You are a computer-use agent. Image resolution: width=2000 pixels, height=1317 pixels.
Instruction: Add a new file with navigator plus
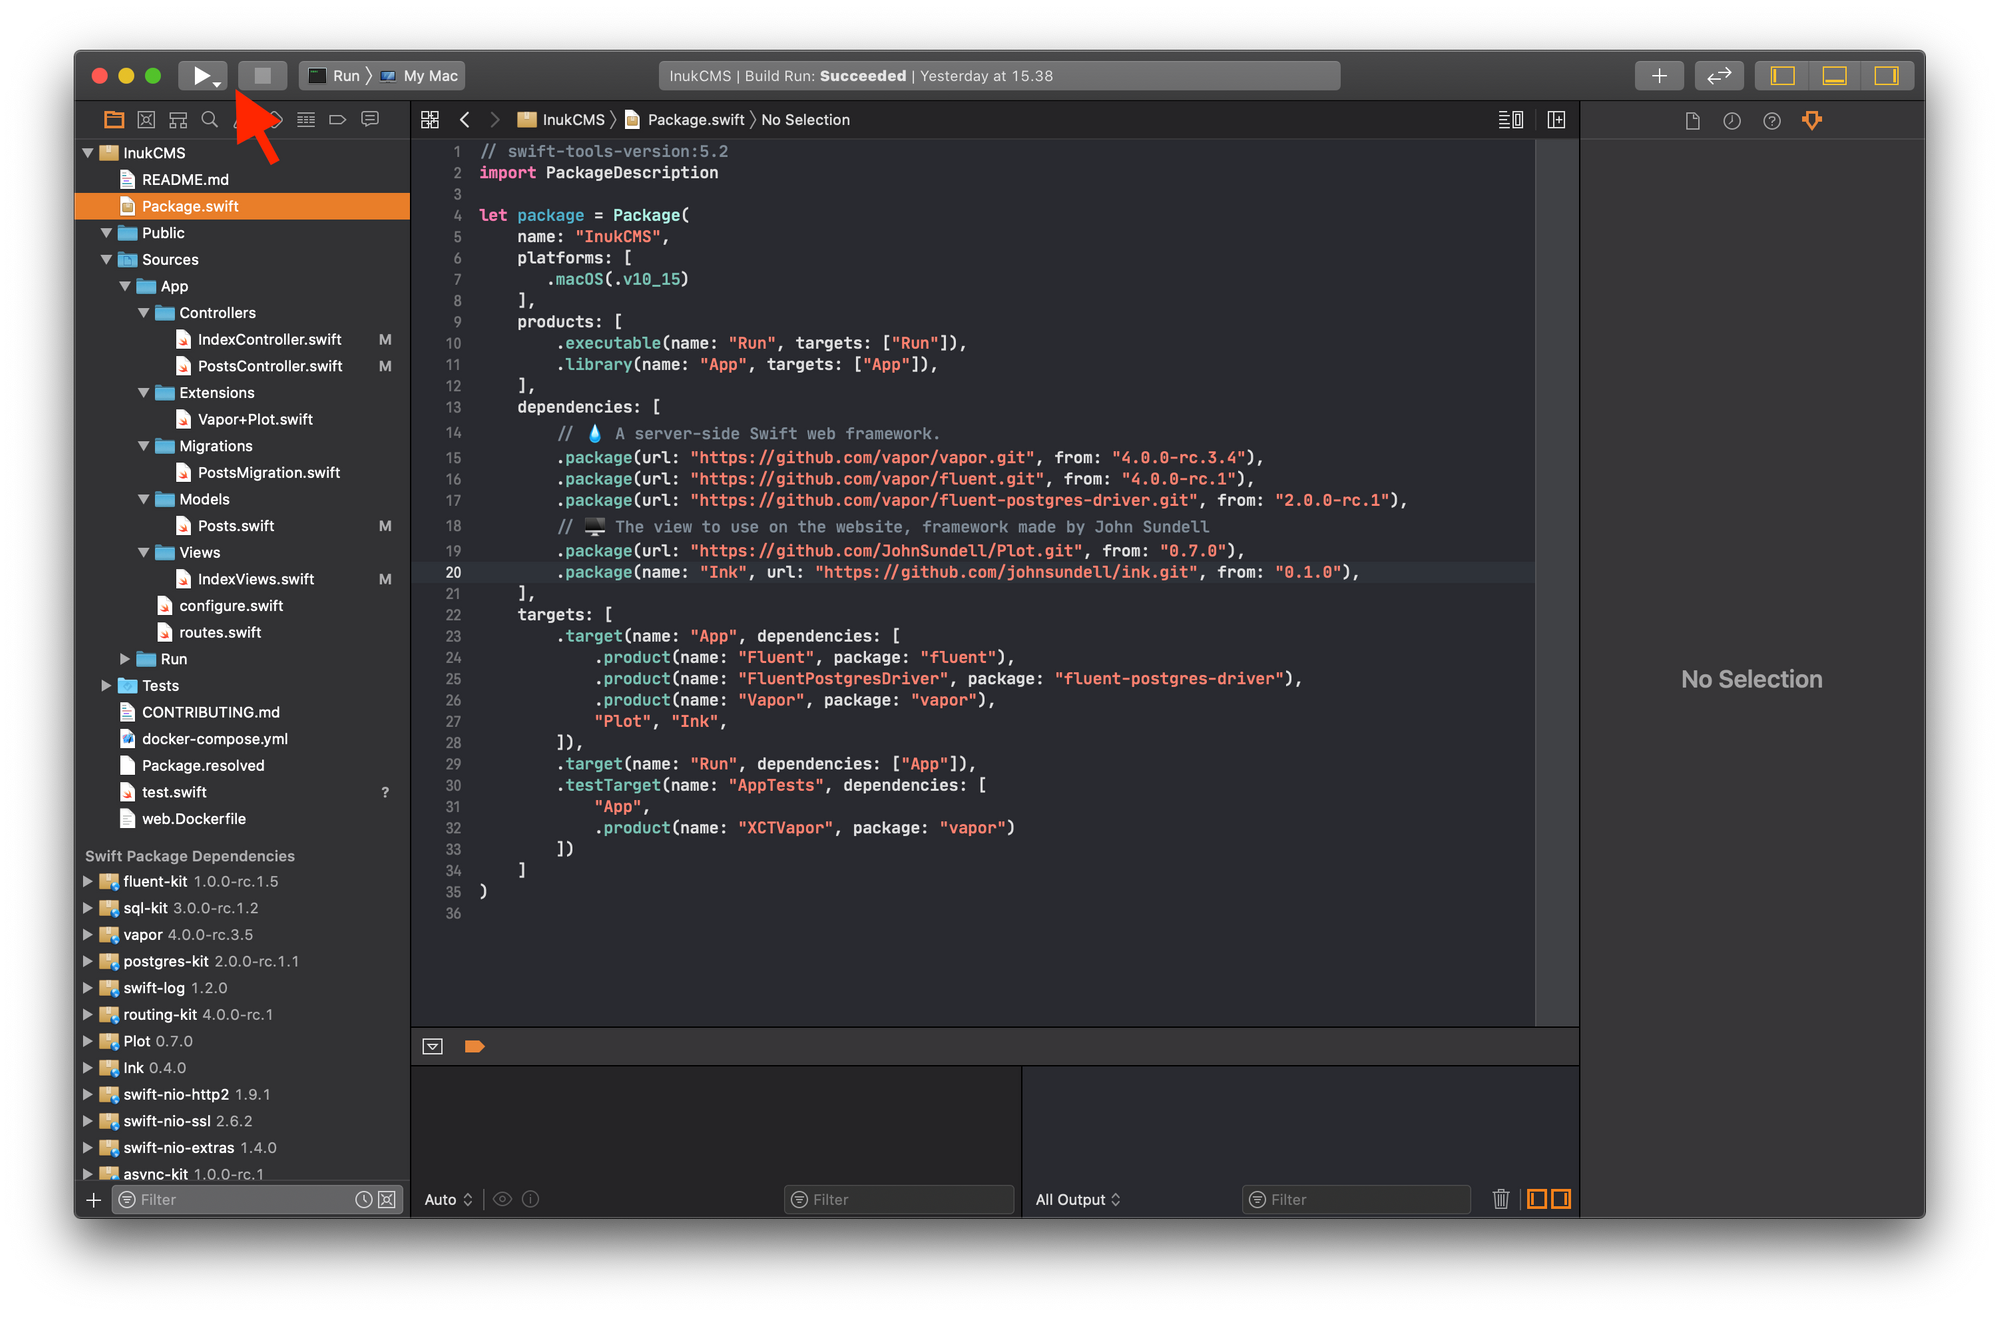94,1199
